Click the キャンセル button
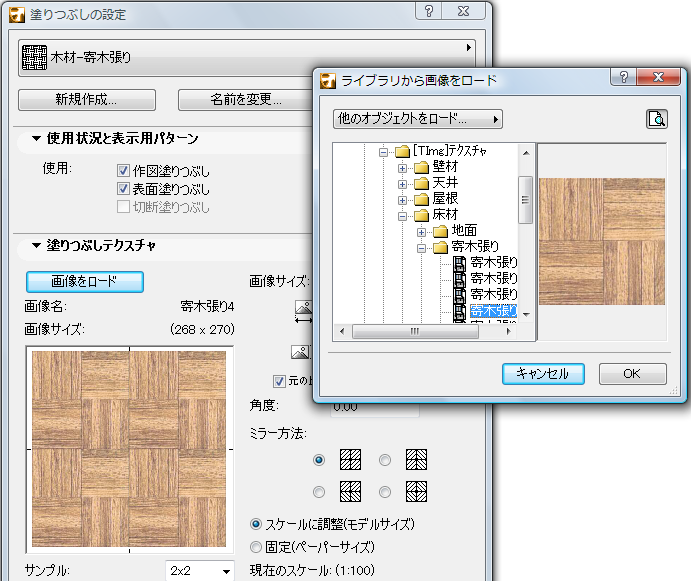This screenshot has width=691, height=581. (543, 374)
